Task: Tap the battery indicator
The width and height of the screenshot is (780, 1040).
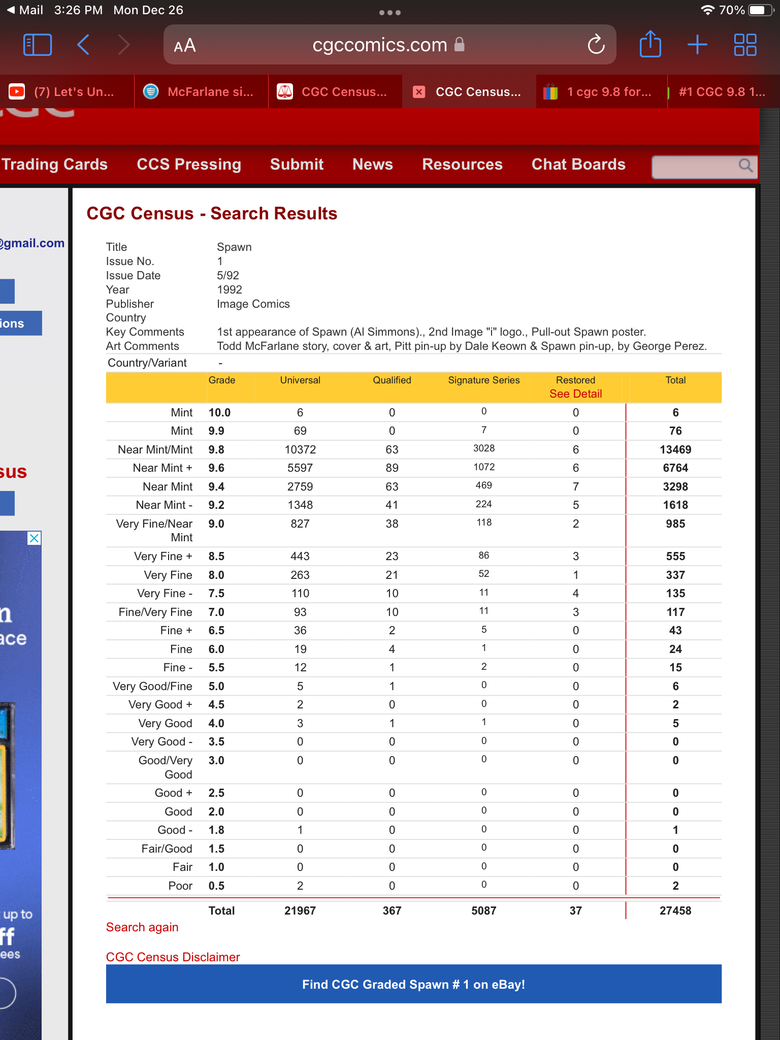Action: point(760,10)
